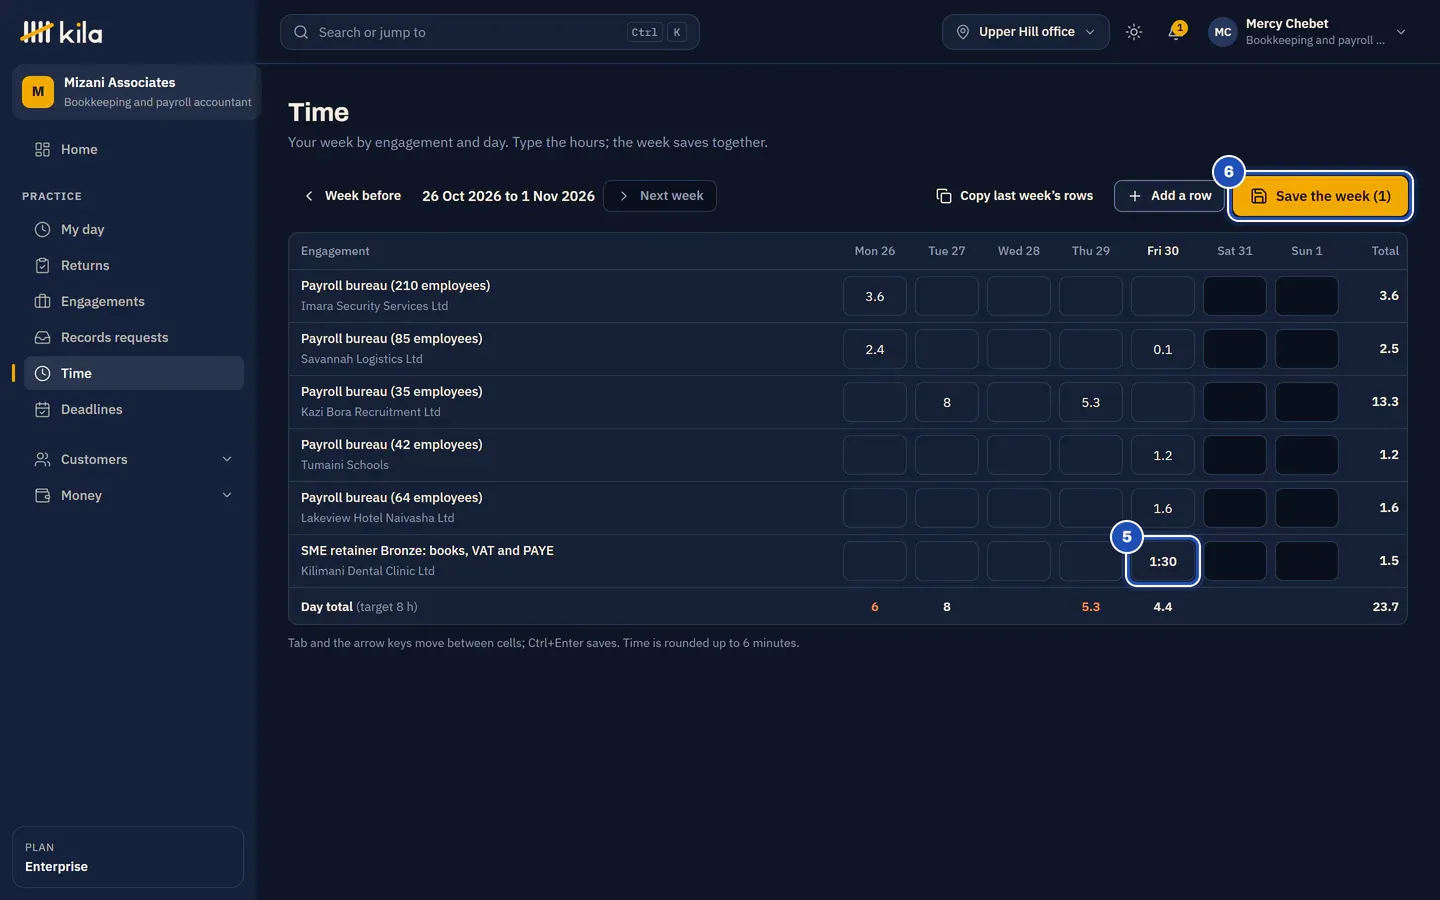
Task: Go to Next week
Action: (660, 196)
